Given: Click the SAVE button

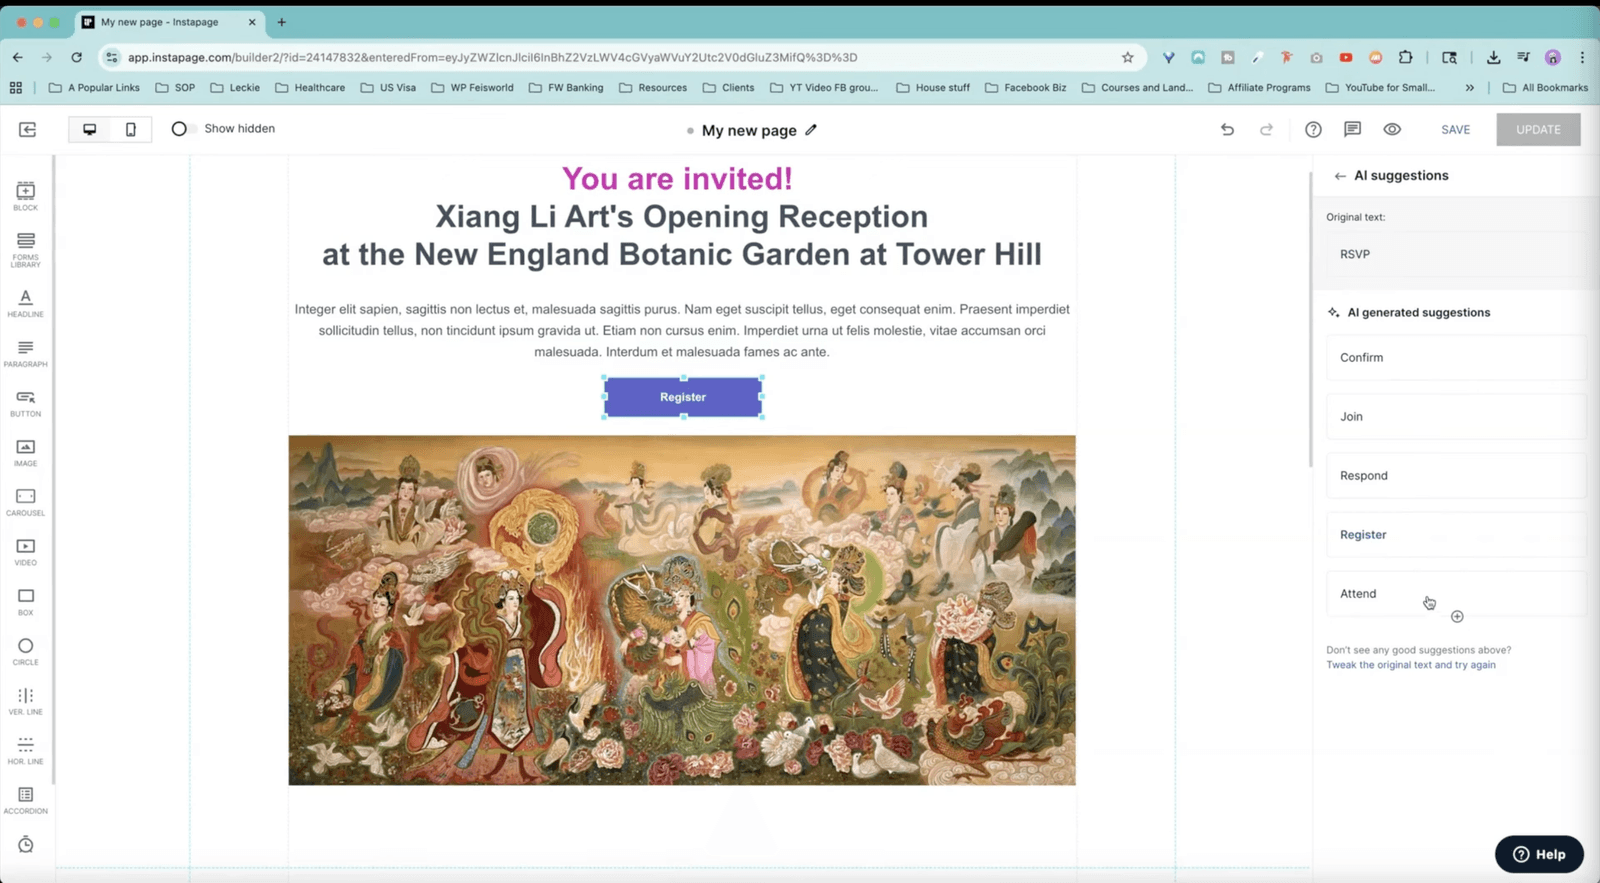Looking at the screenshot, I should click(1455, 130).
